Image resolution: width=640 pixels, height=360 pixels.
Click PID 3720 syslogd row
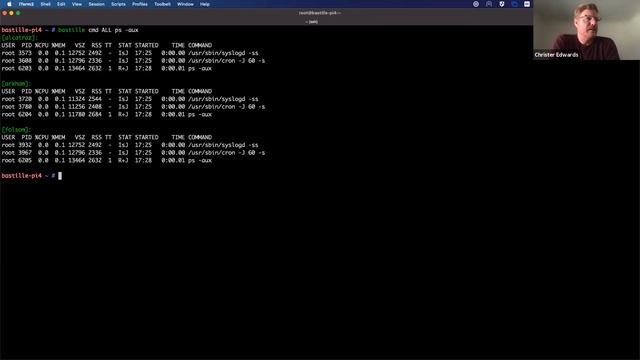tap(130, 99)
